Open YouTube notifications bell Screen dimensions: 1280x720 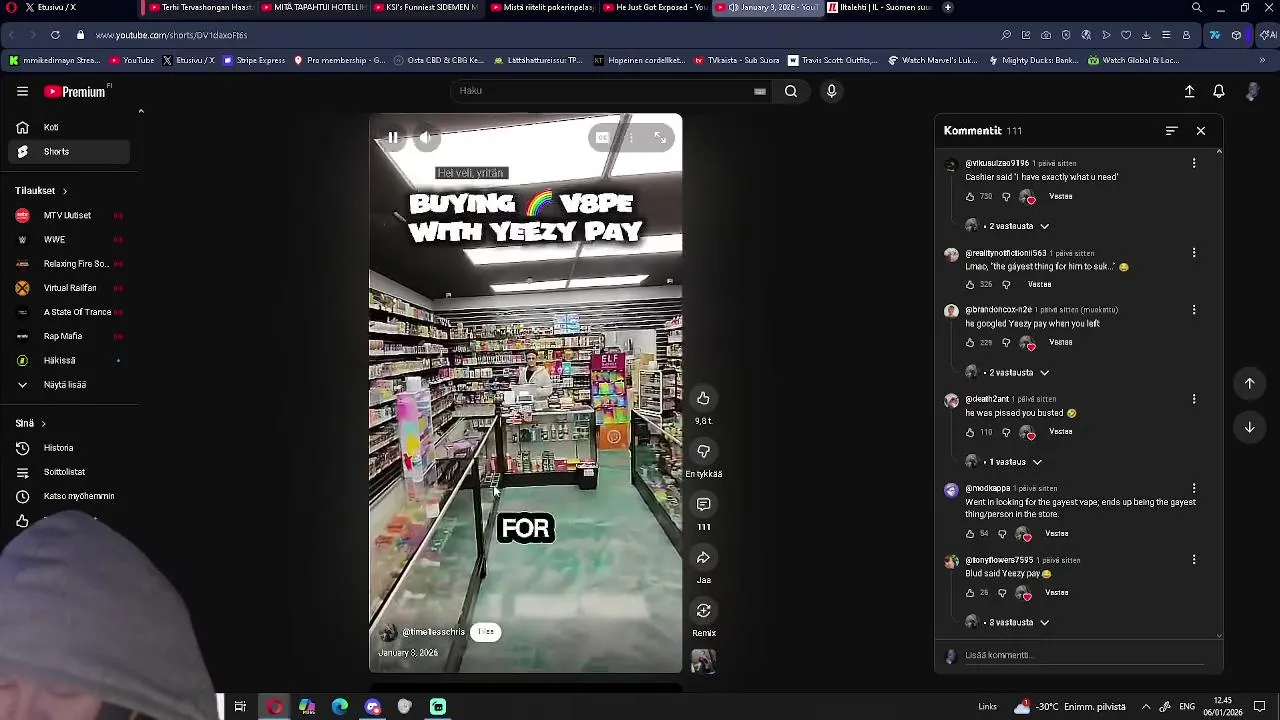[x=1219, y=91]
